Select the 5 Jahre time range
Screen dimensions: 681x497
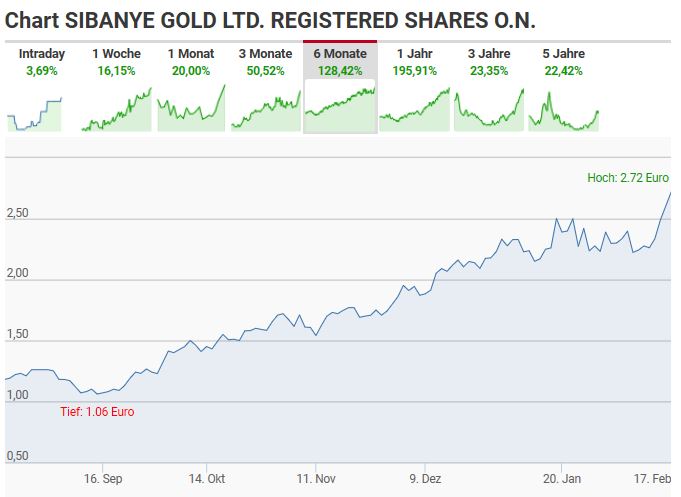tap(563, 54)
